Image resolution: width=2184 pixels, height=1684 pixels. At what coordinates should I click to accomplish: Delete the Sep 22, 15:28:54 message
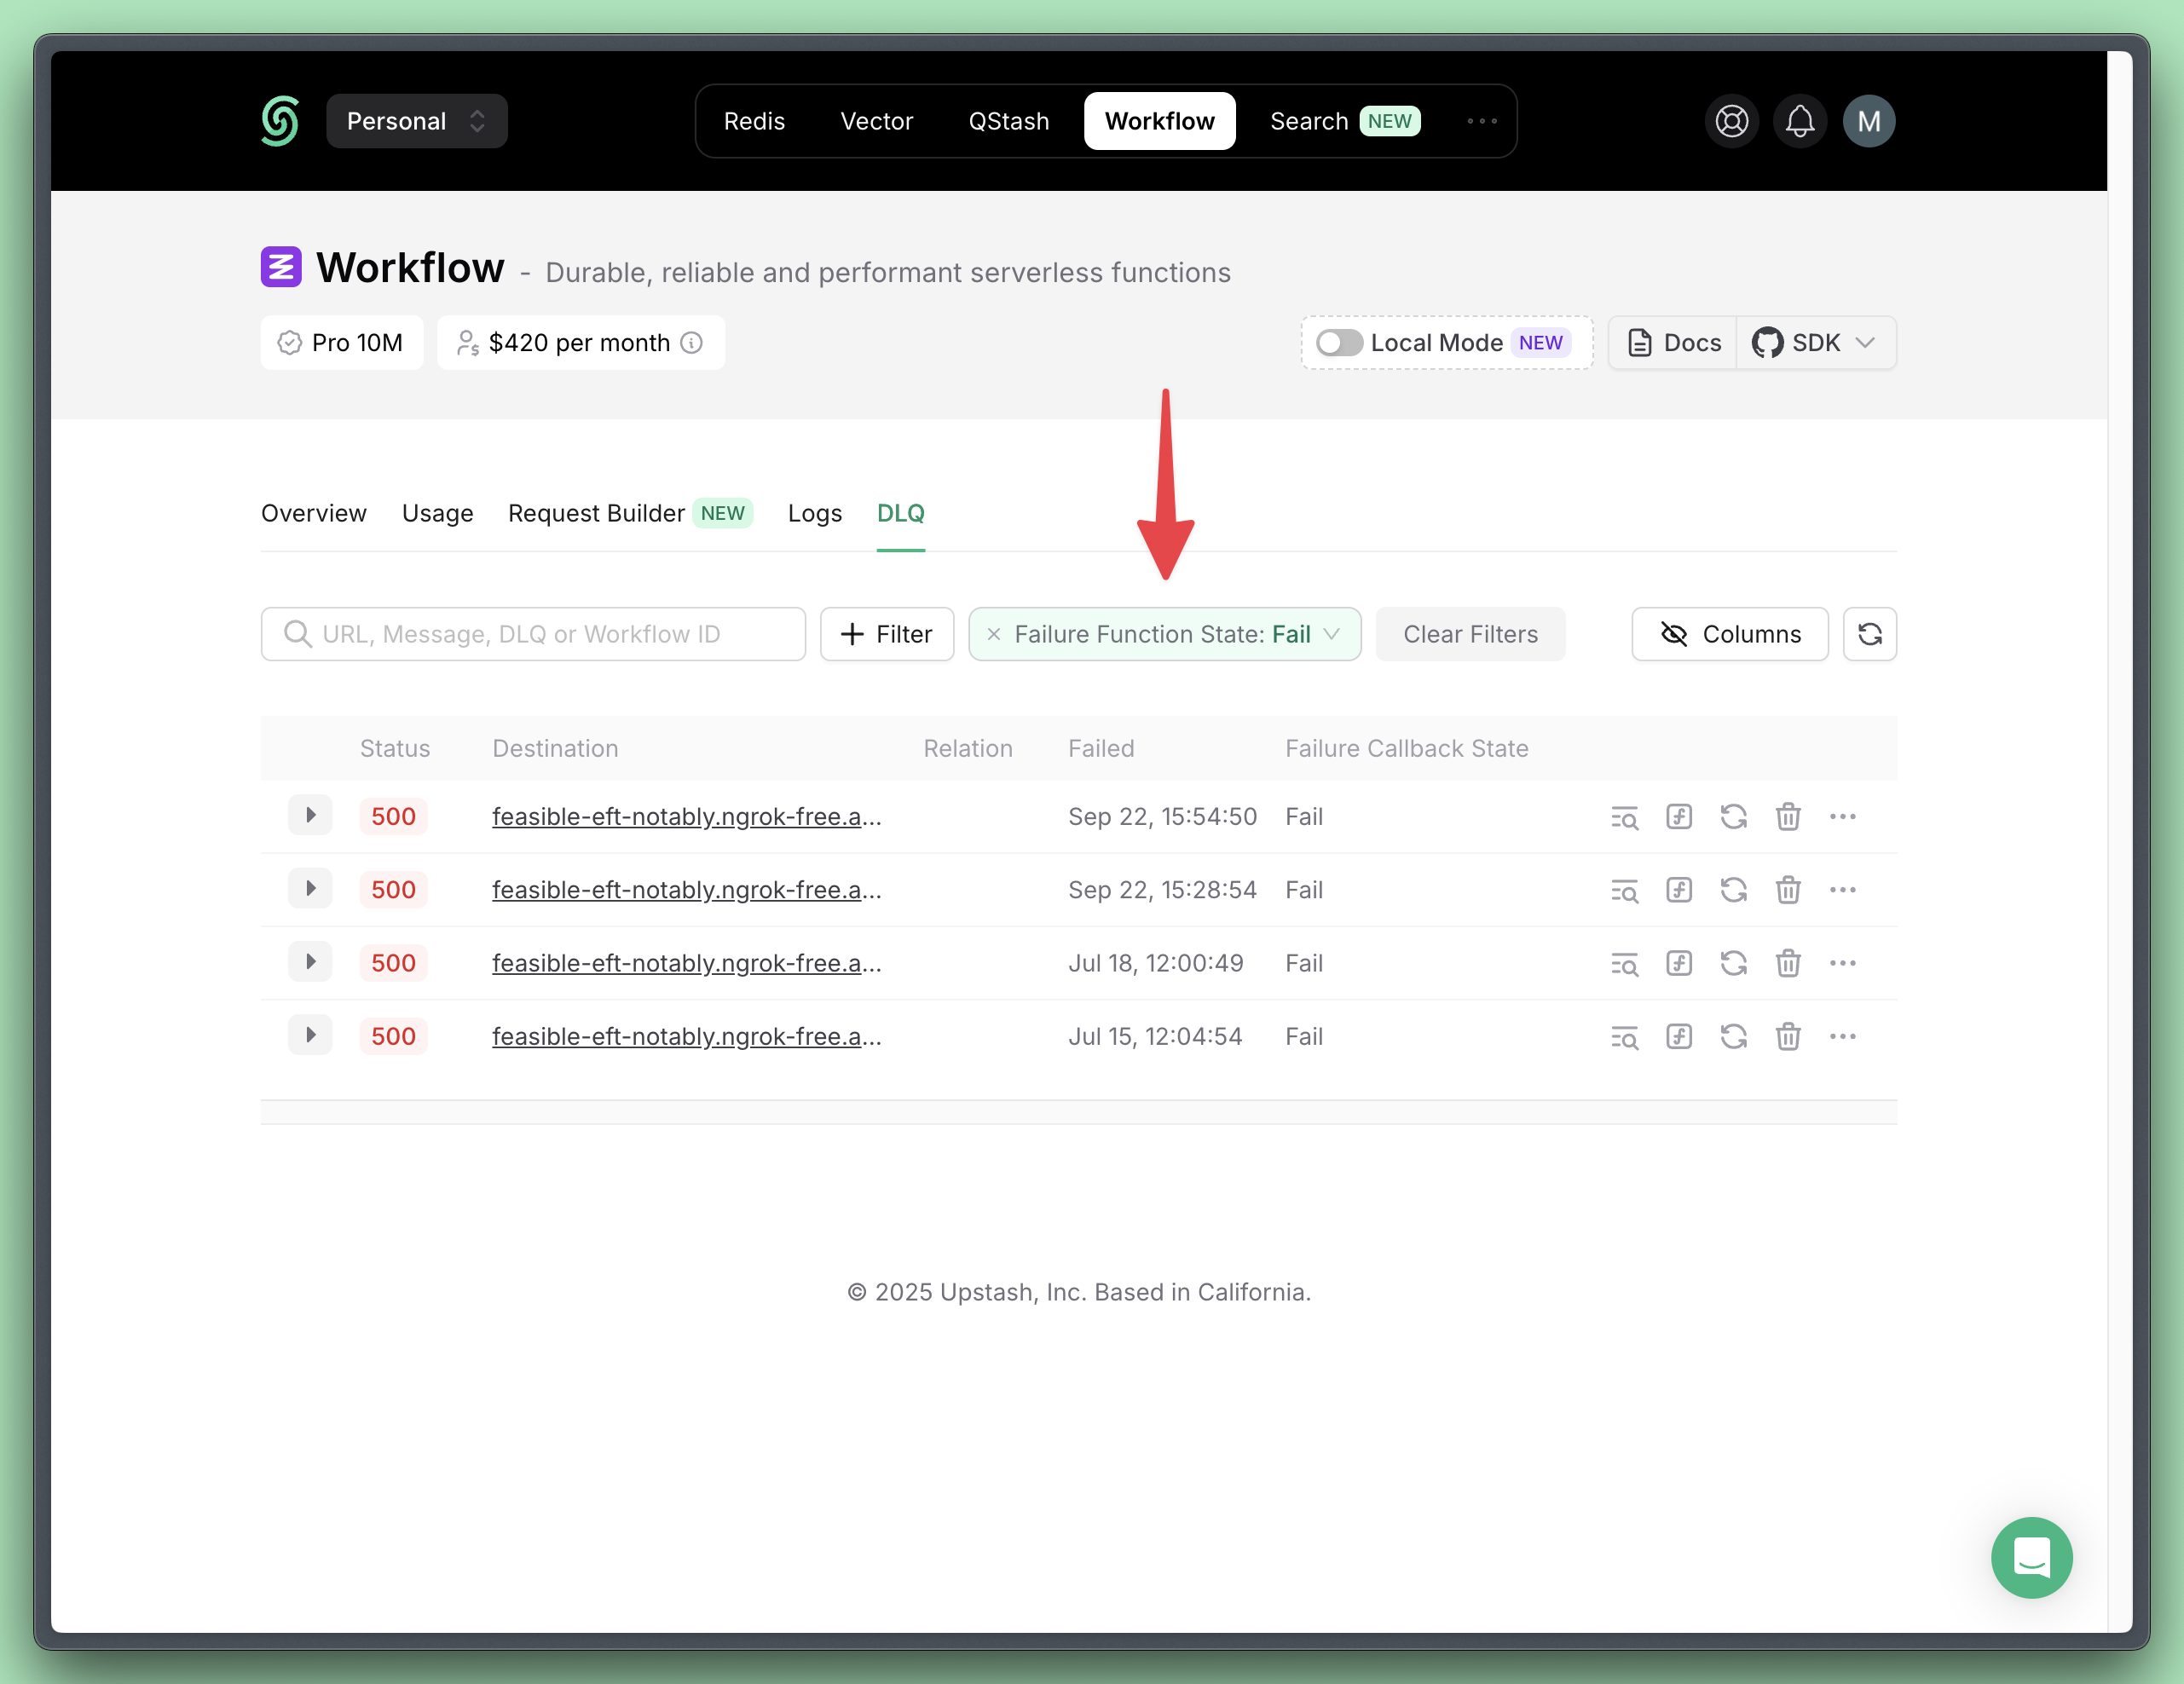pos(1788,890)
